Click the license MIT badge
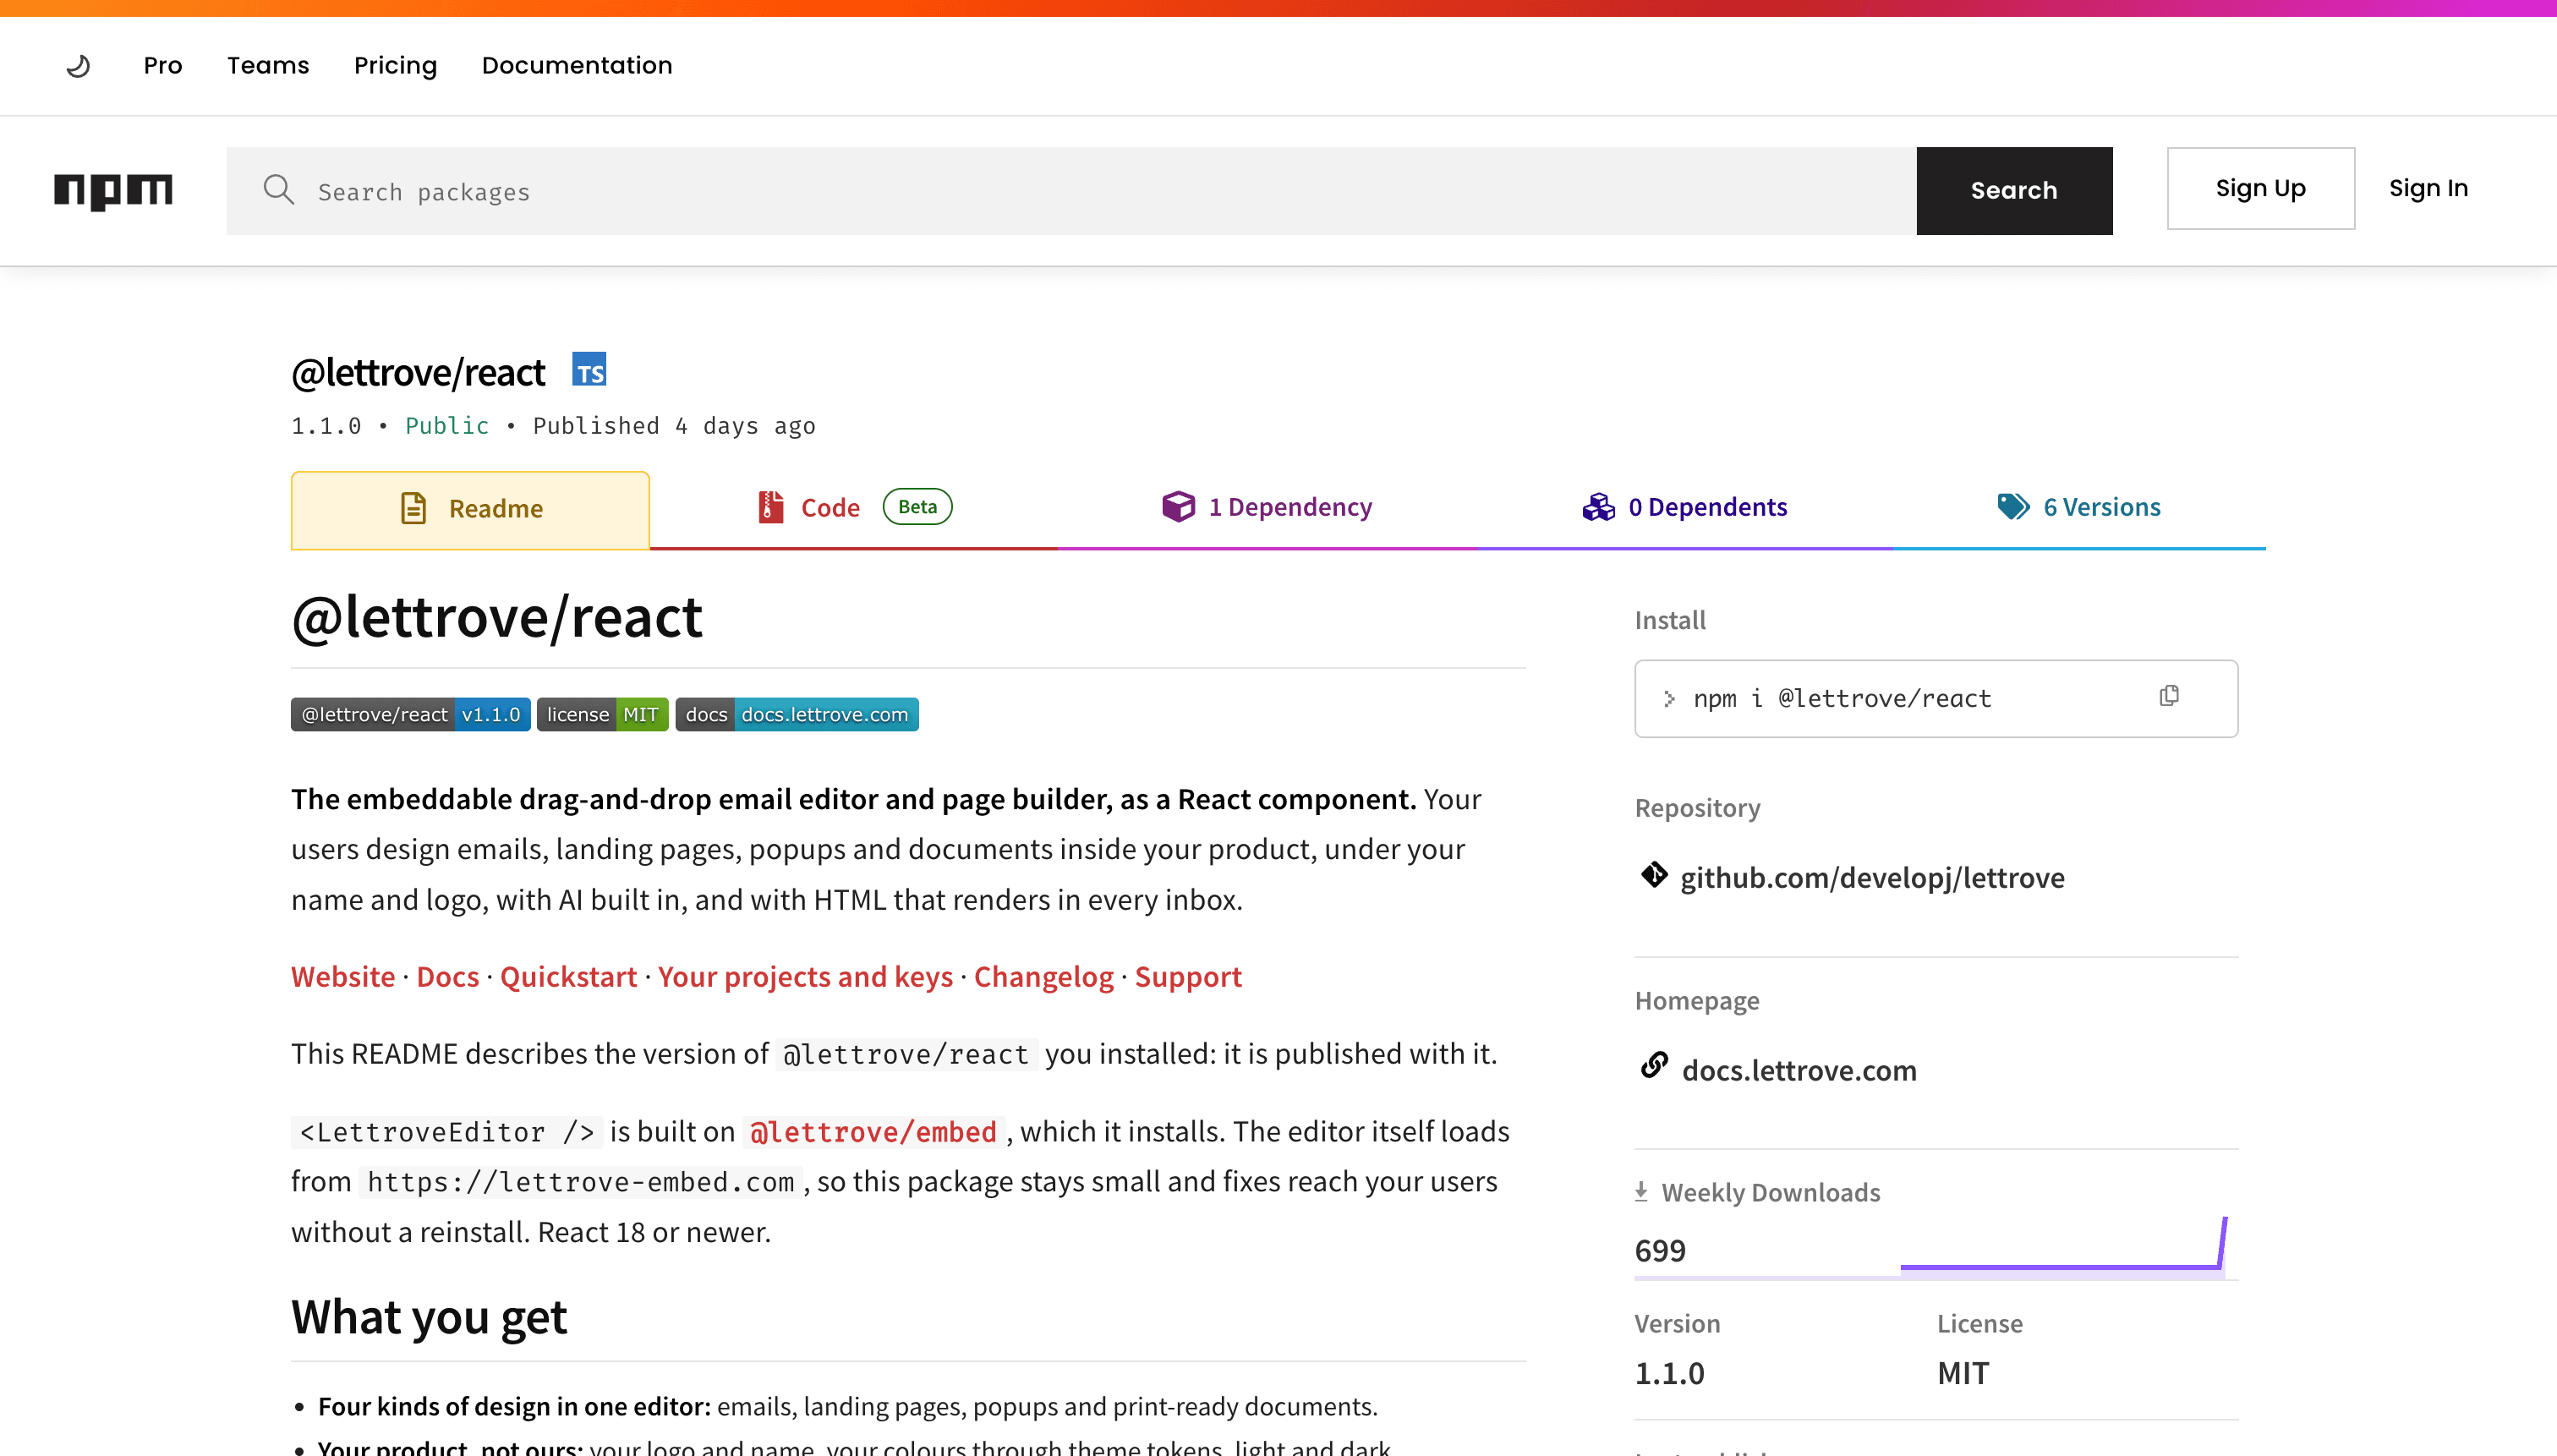This screenshot has width=2557, height=1456. [602, 714]
